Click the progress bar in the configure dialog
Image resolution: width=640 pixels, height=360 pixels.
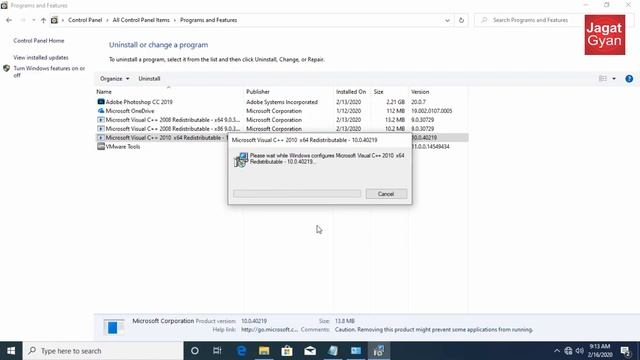click(x=297, y=194)
